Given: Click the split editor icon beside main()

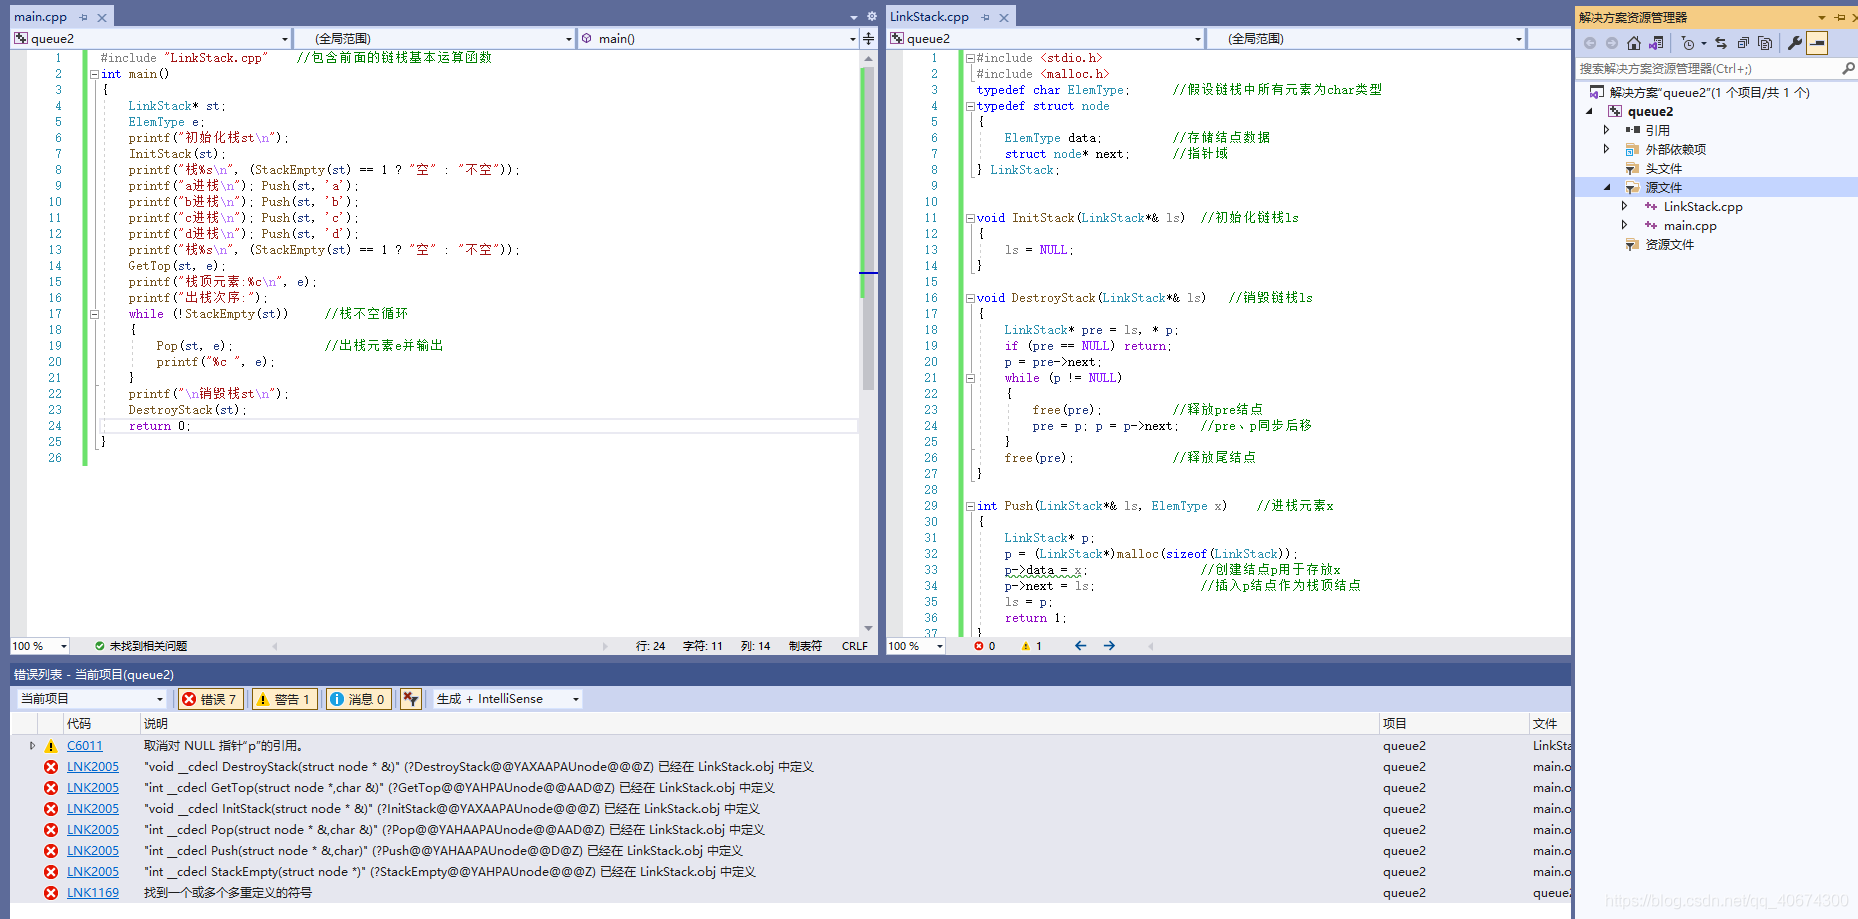Looking at the screenshot, I should (868, 38).
